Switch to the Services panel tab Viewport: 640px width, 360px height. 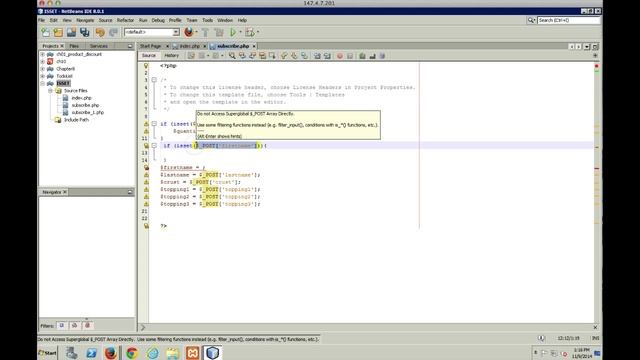pyautogui.click(x=99, y=46)
